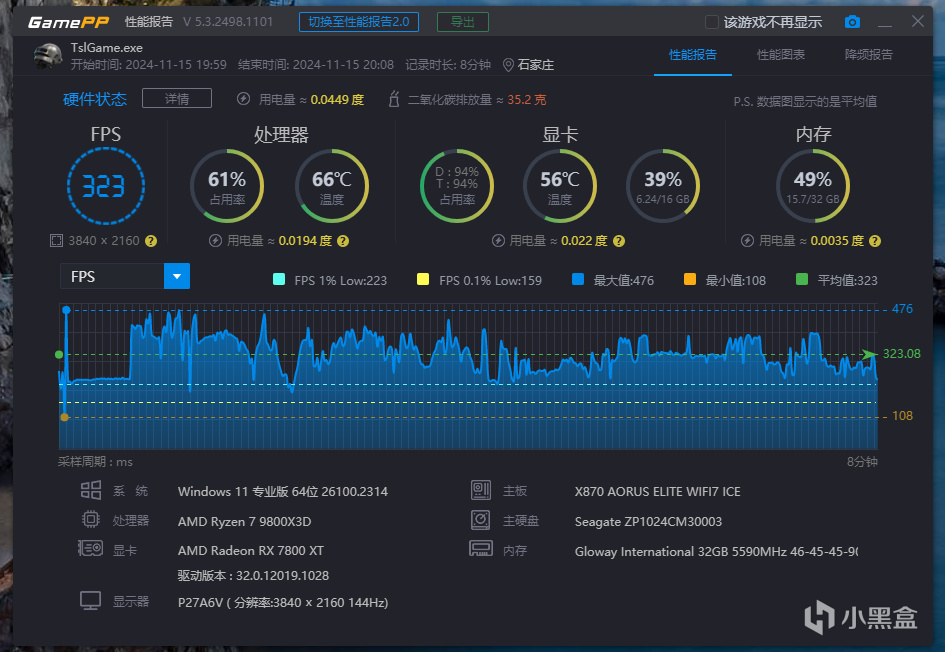The image size is (945, 652).
Task: Click the memory module icon beside 内存 row
Action: point(481,548)
